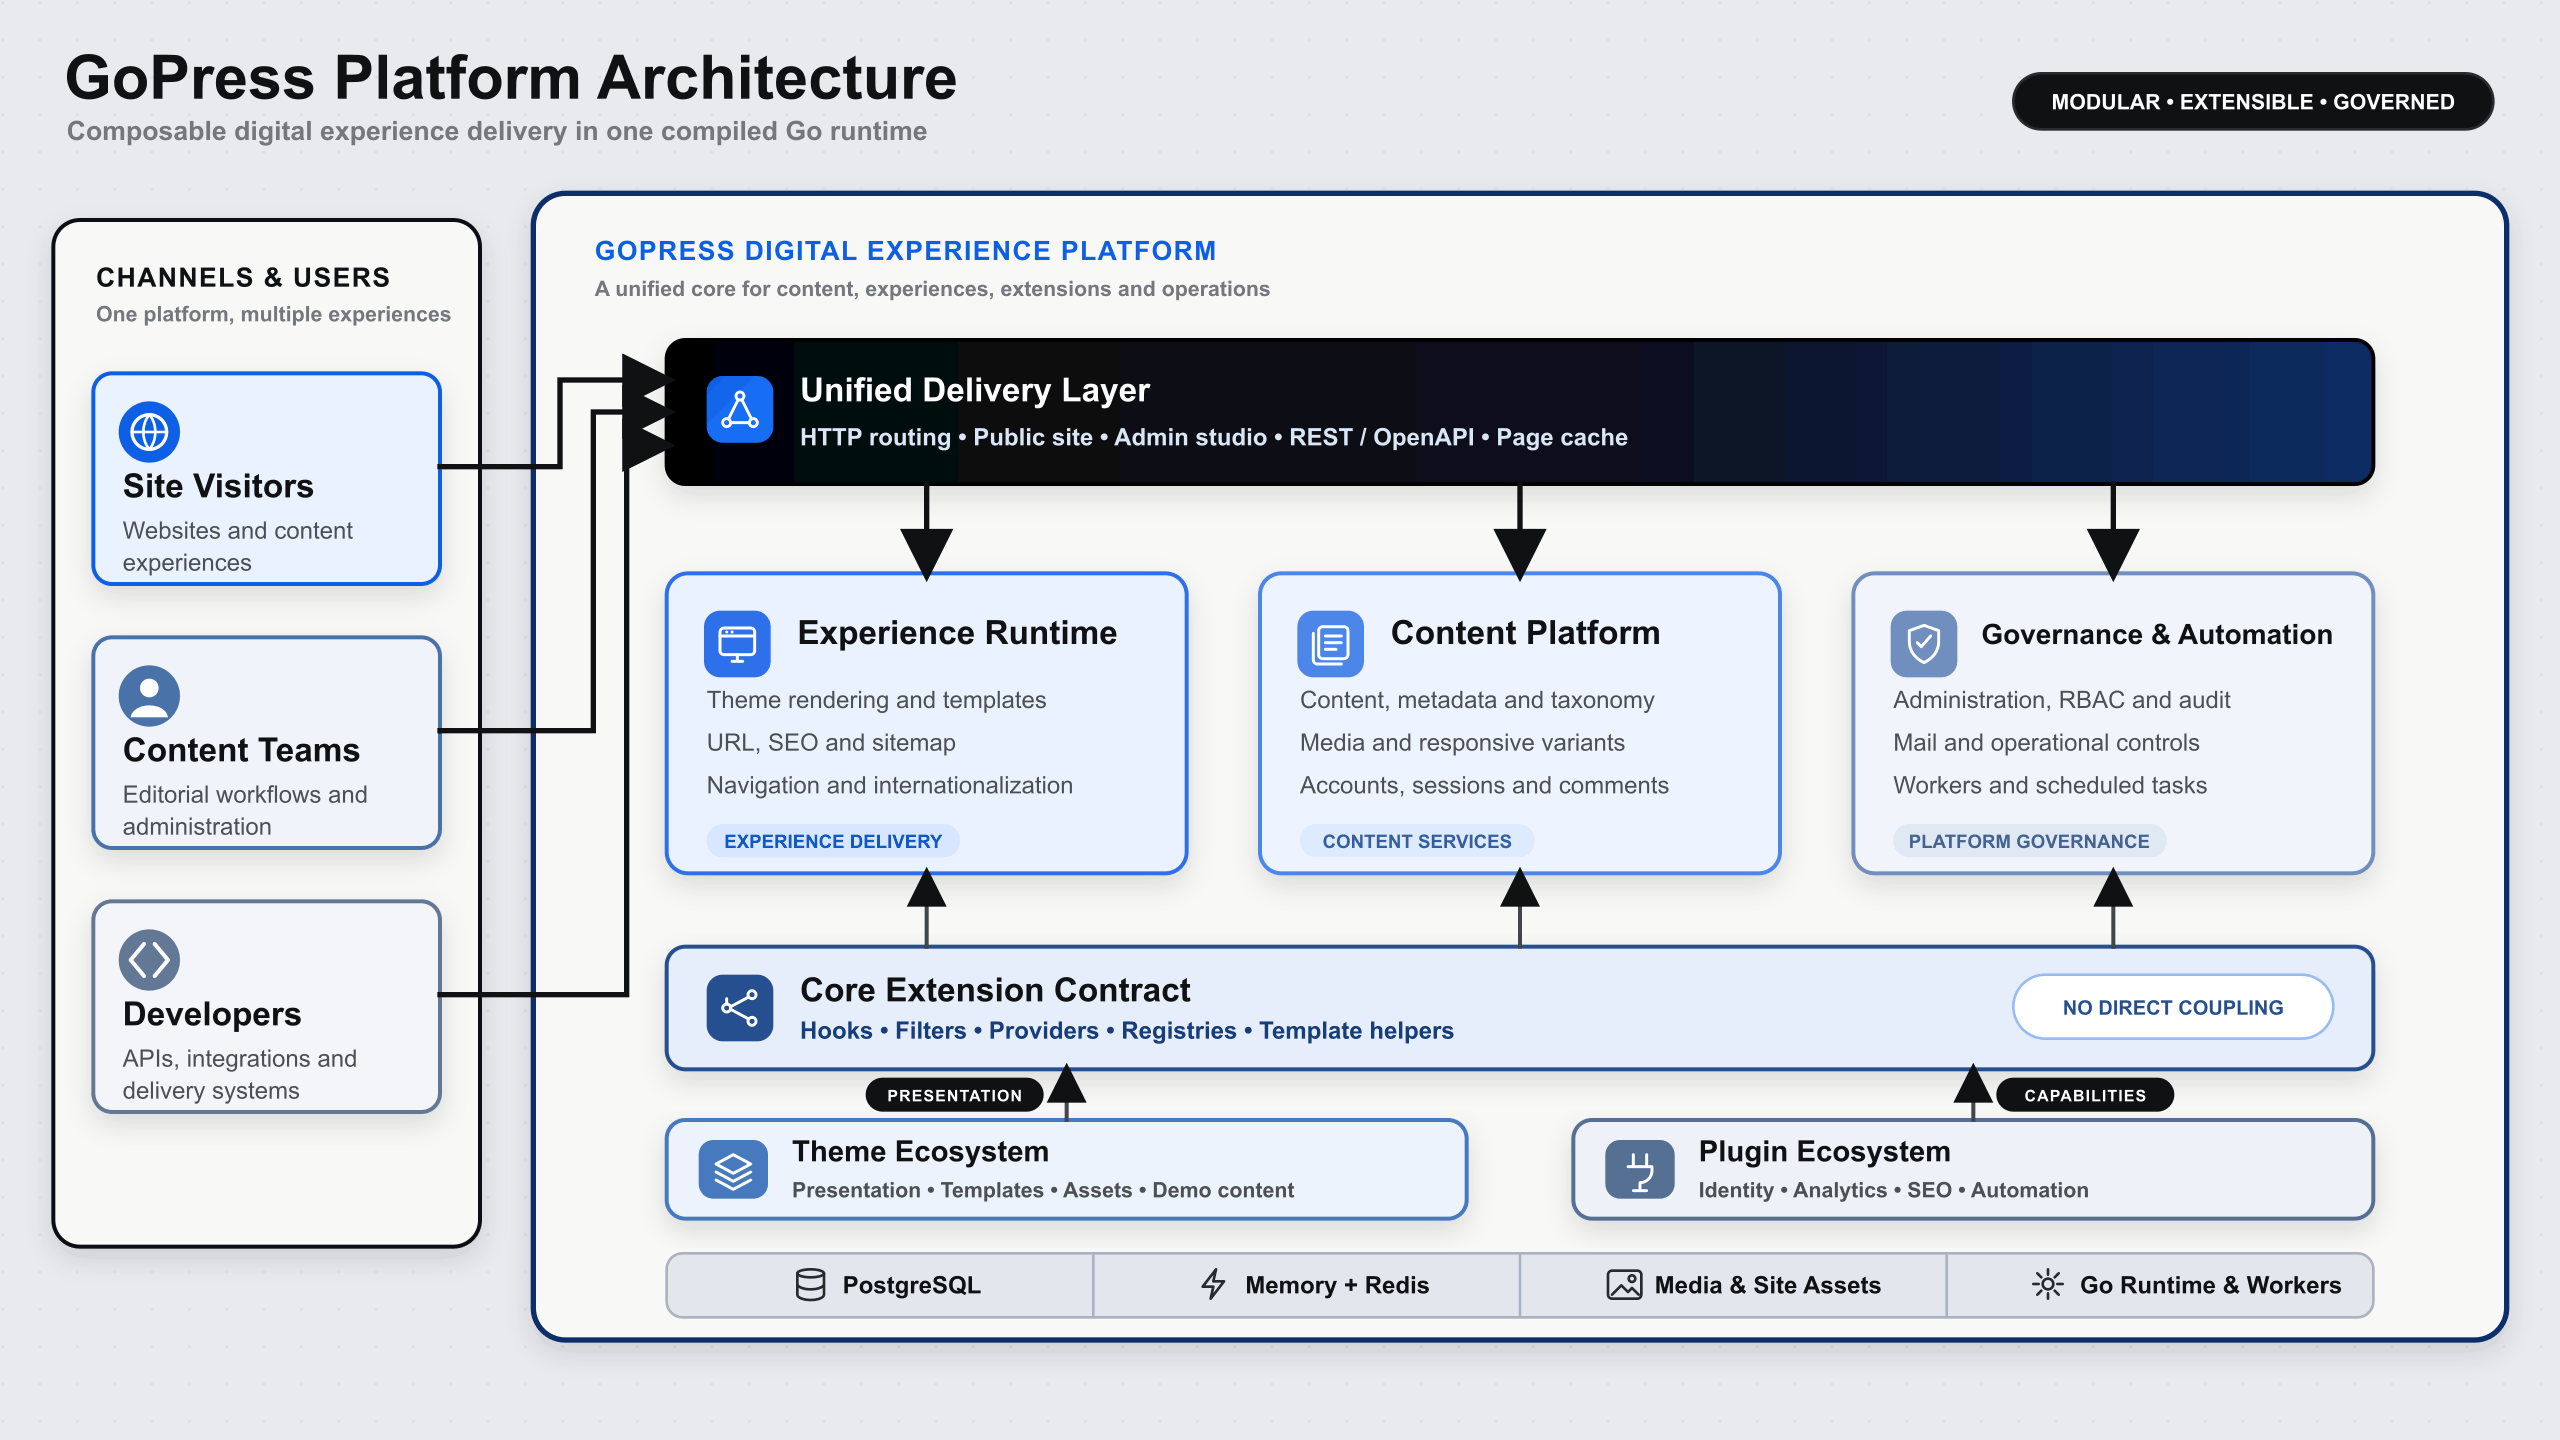Click 'Workers and scheduled tasks' text

point(2049,786)
